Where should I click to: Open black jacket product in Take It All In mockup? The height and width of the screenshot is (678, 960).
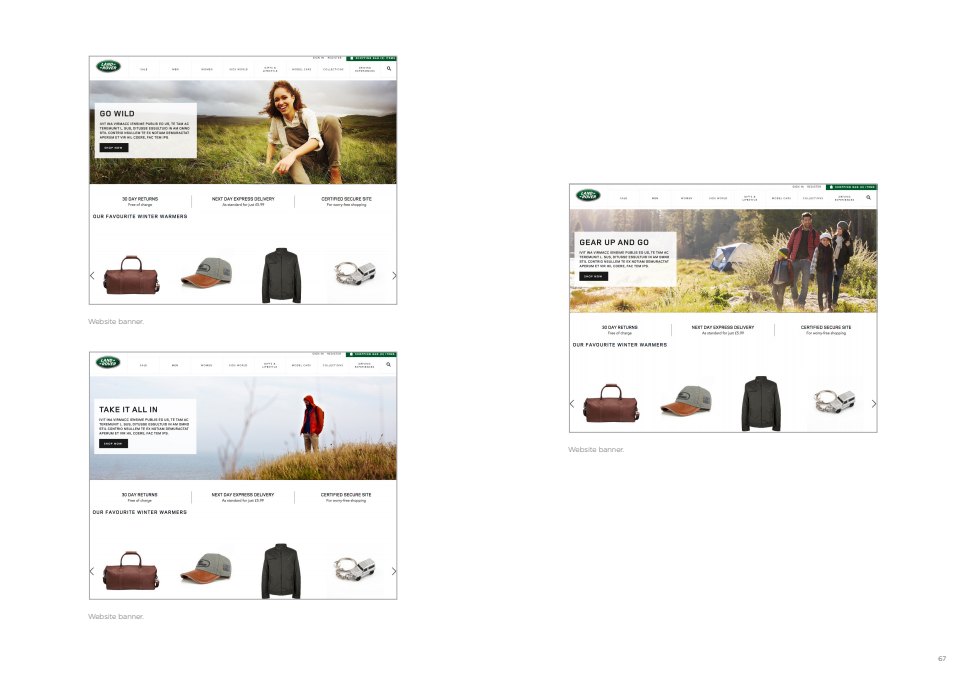pos(282,571)
